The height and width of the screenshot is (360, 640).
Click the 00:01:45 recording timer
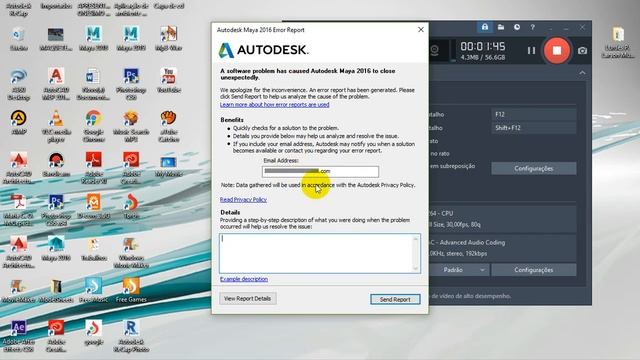tap(483, 47)
